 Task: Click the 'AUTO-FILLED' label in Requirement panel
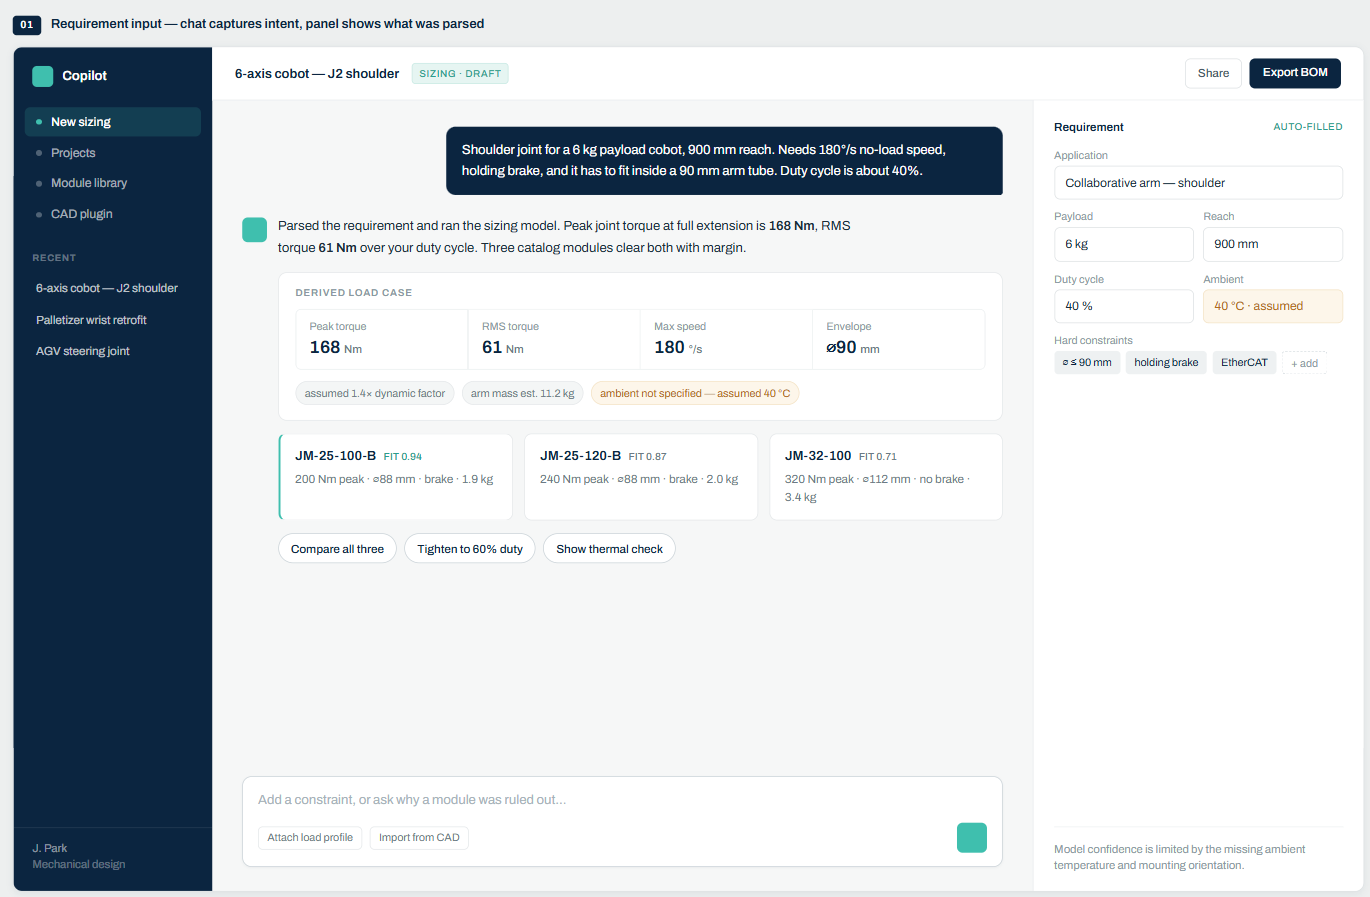[1308, 127]
